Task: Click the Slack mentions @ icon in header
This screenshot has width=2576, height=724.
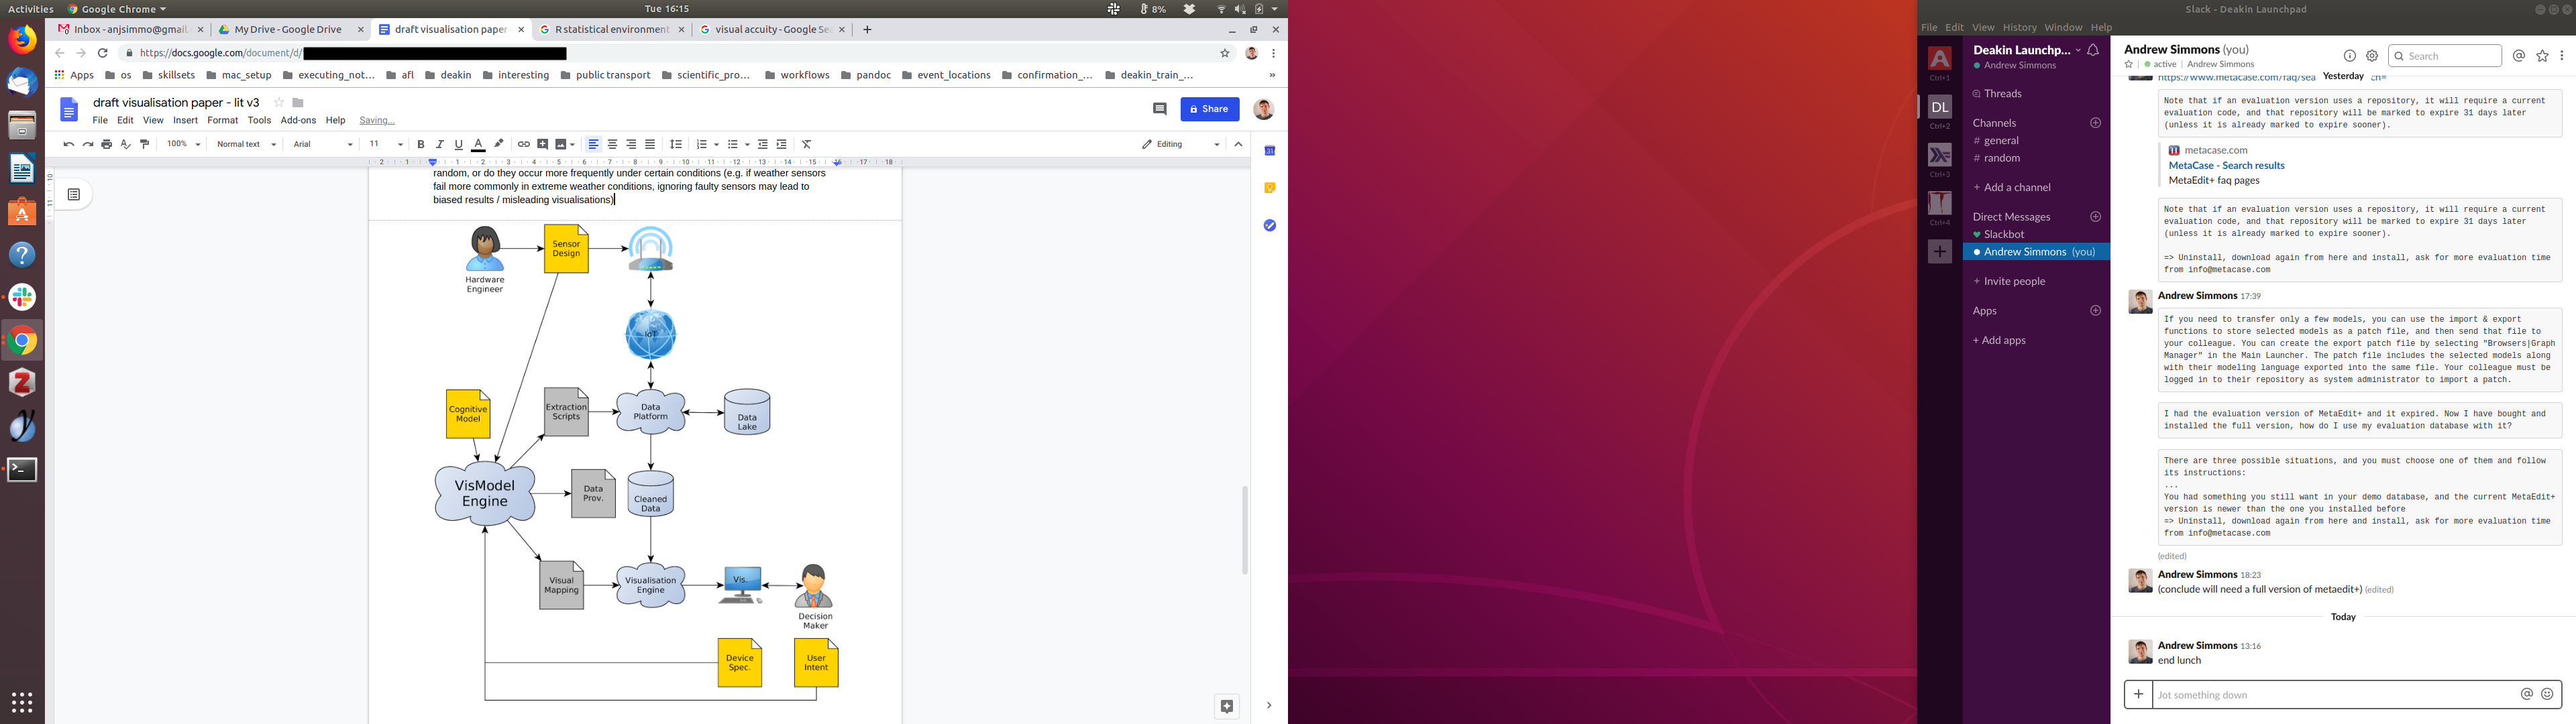Action: (2518, 57)
